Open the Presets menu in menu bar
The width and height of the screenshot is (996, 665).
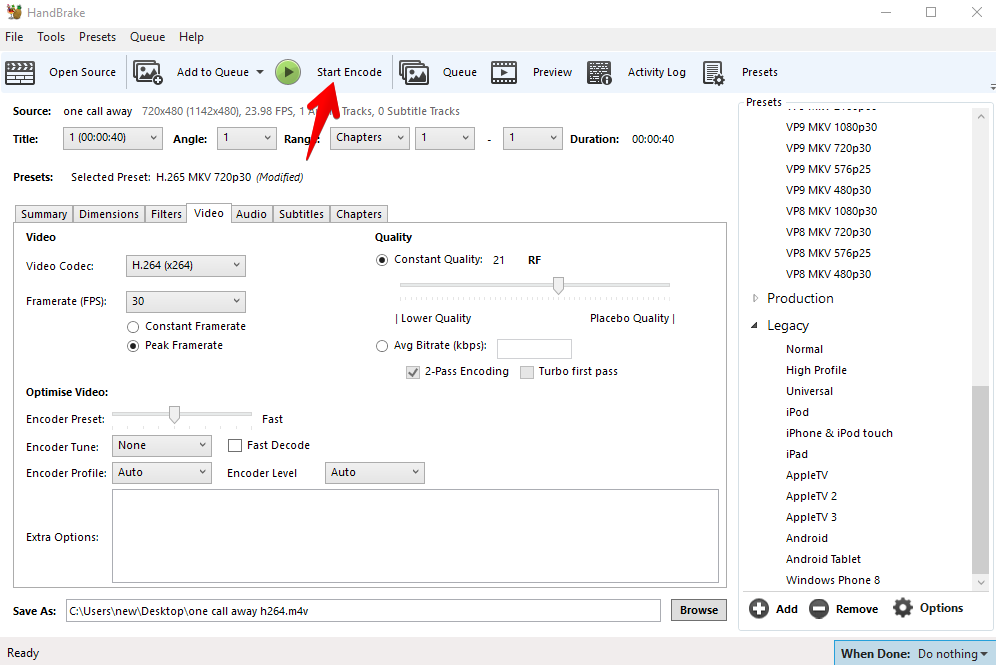(97, 37)
